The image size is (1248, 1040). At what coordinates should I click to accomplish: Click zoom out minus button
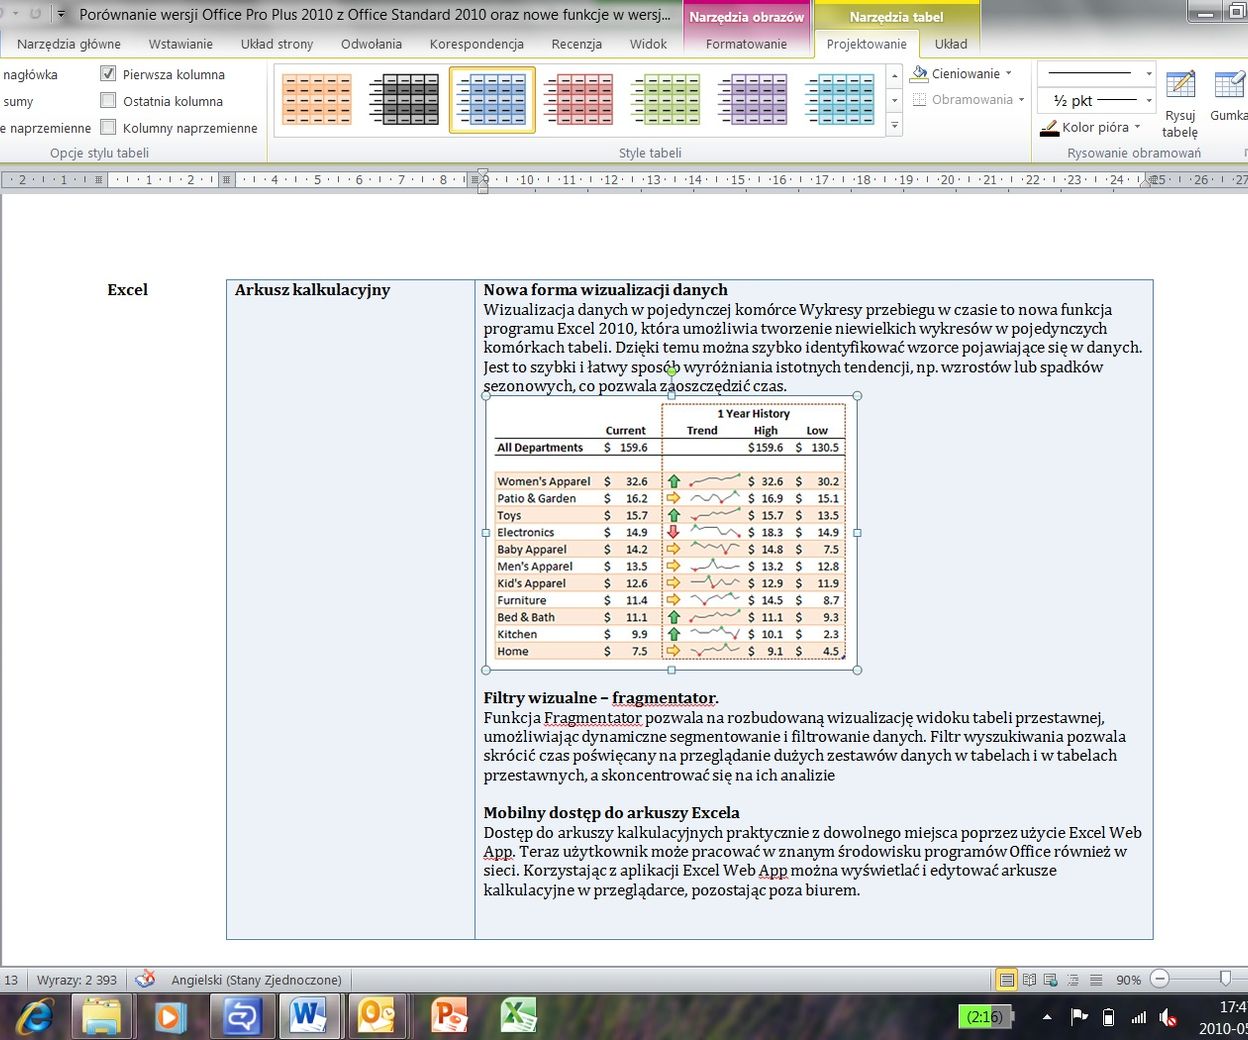(1159, 980)
